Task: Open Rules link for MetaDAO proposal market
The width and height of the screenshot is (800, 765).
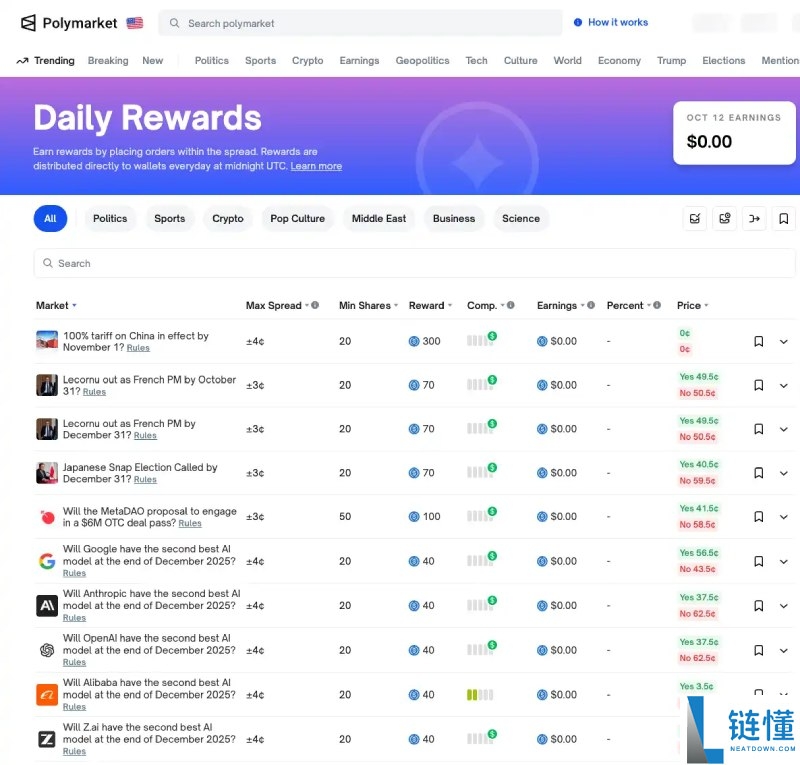Action: pos(190,523)
